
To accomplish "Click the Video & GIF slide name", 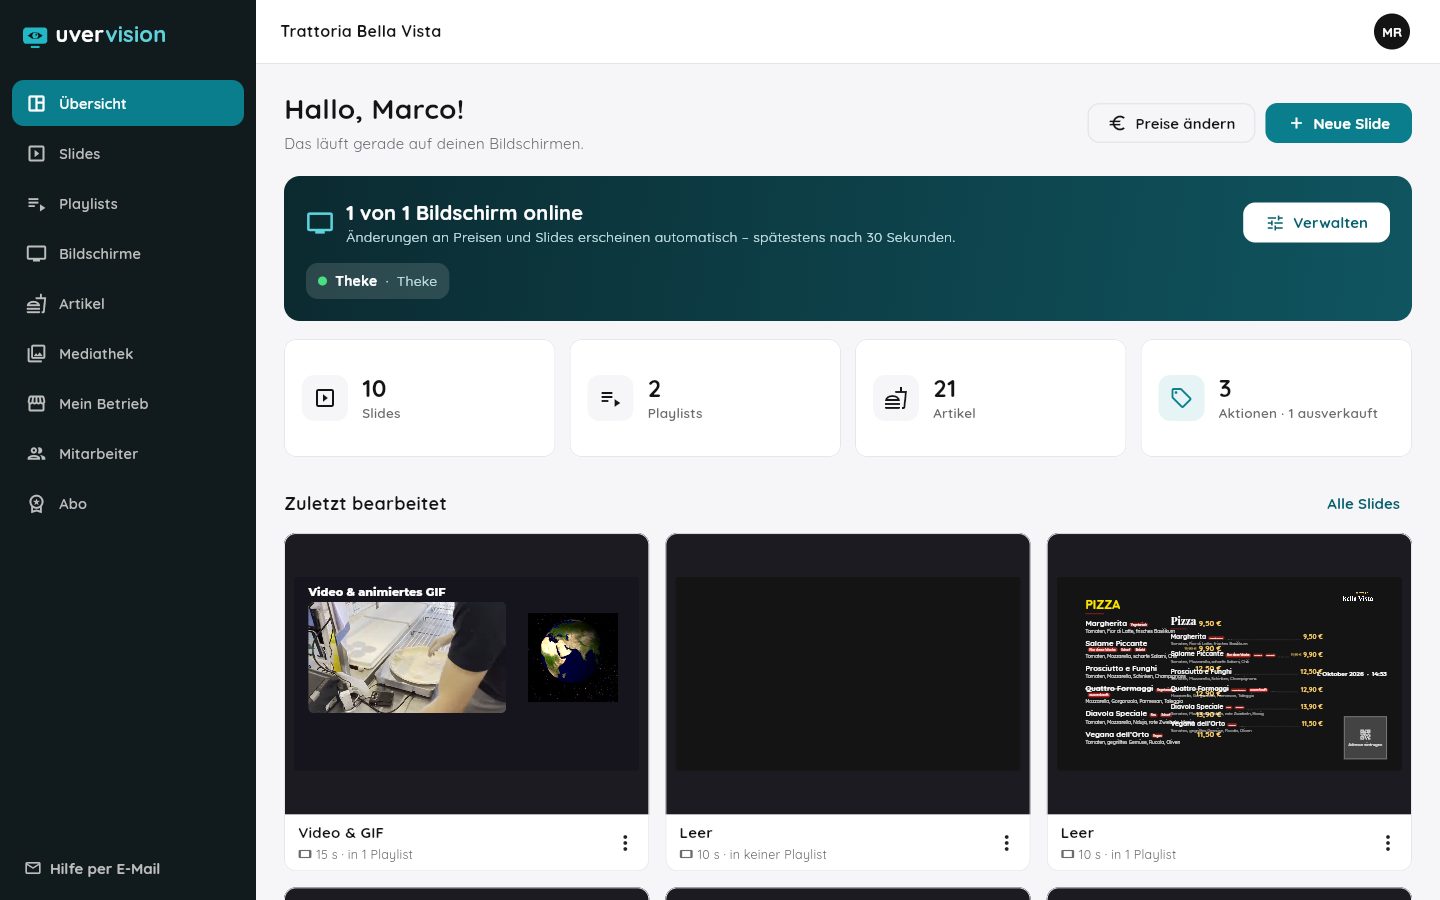I will [341, 832].
